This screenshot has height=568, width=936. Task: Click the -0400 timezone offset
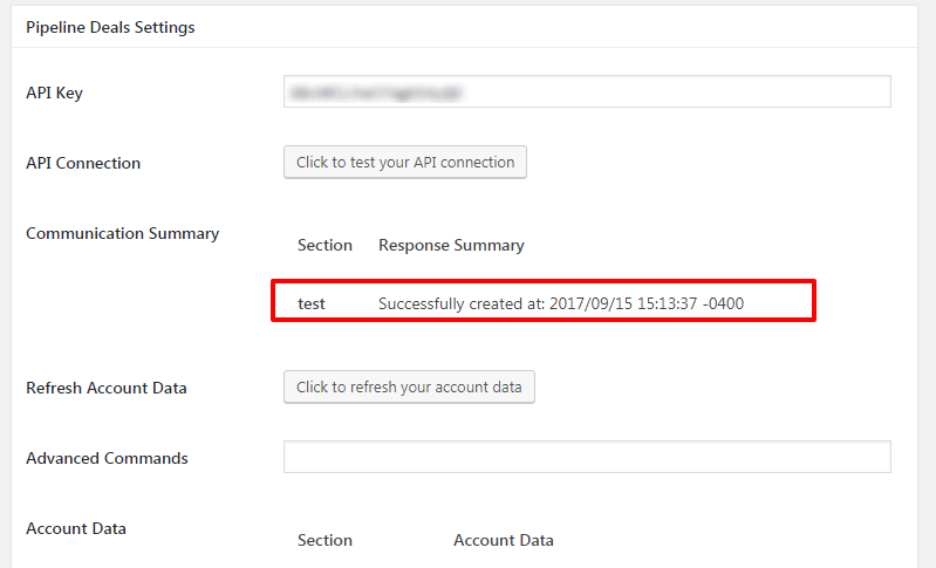click(723, 303)
